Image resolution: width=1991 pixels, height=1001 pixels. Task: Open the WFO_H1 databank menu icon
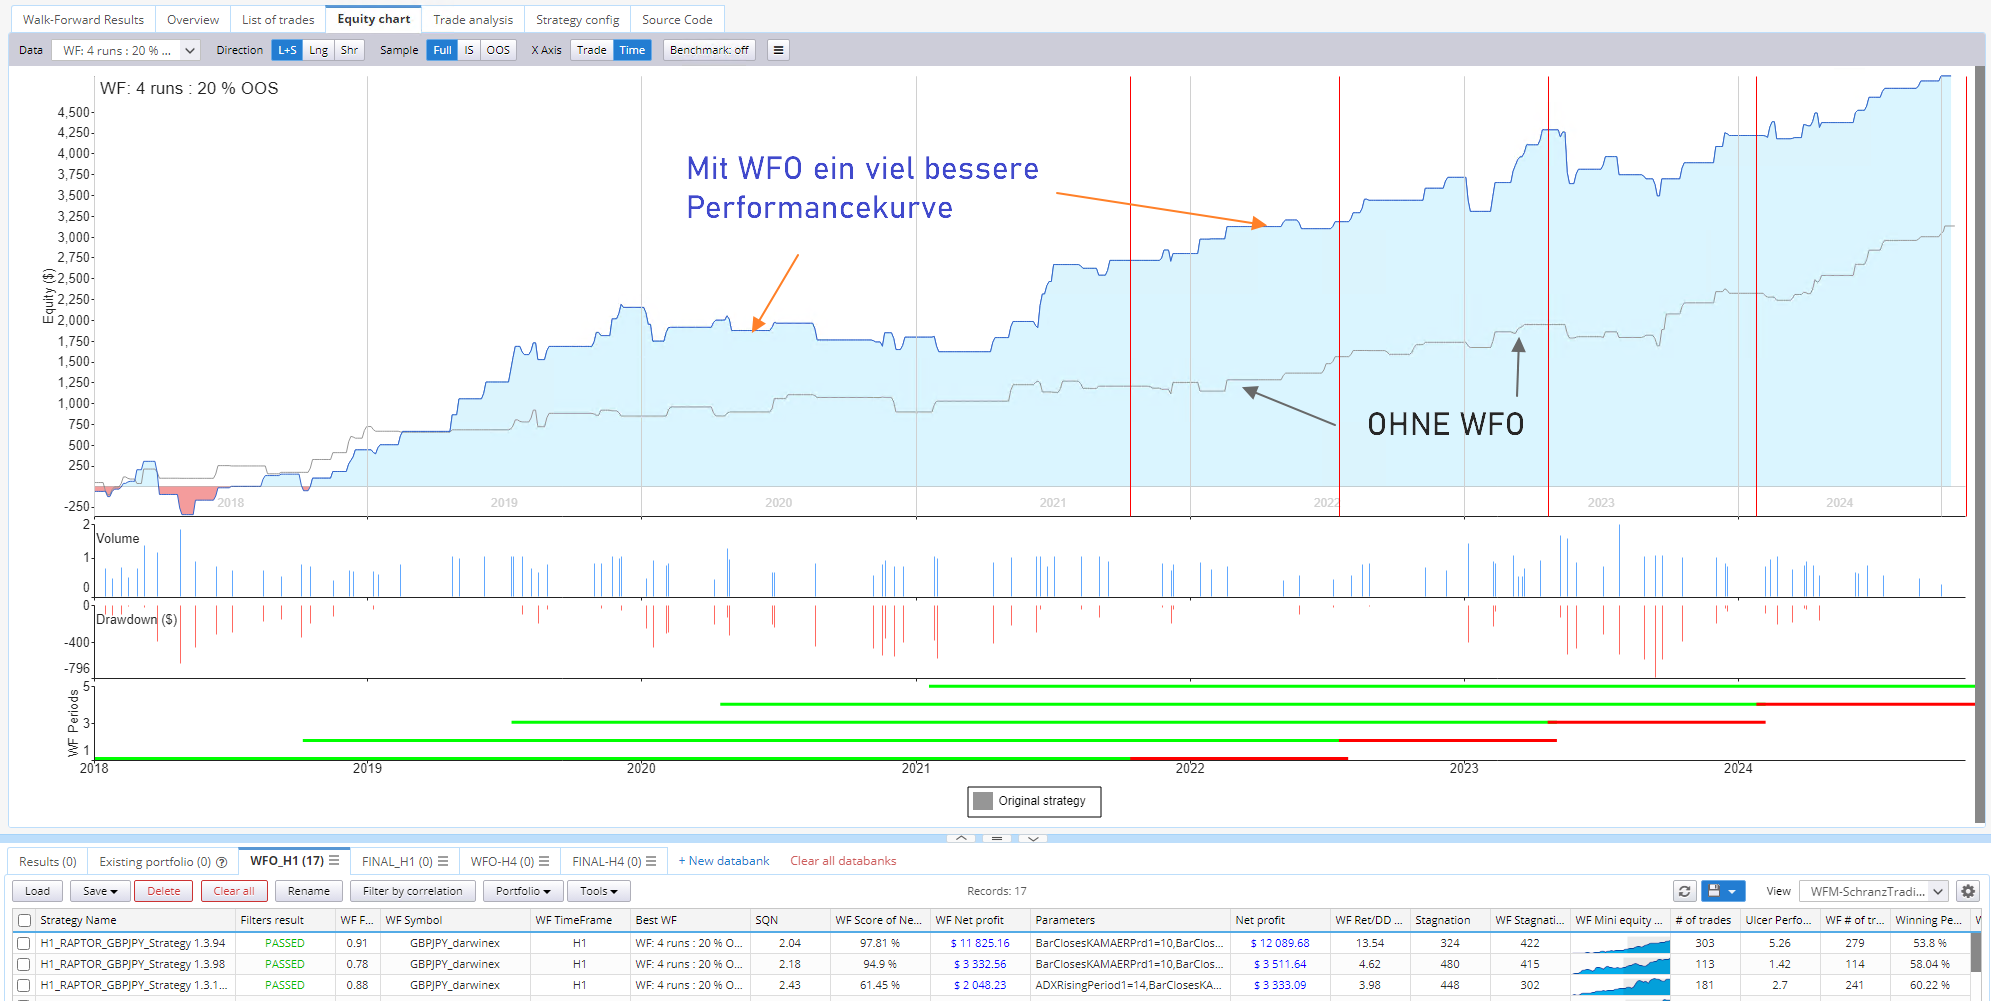334,861
